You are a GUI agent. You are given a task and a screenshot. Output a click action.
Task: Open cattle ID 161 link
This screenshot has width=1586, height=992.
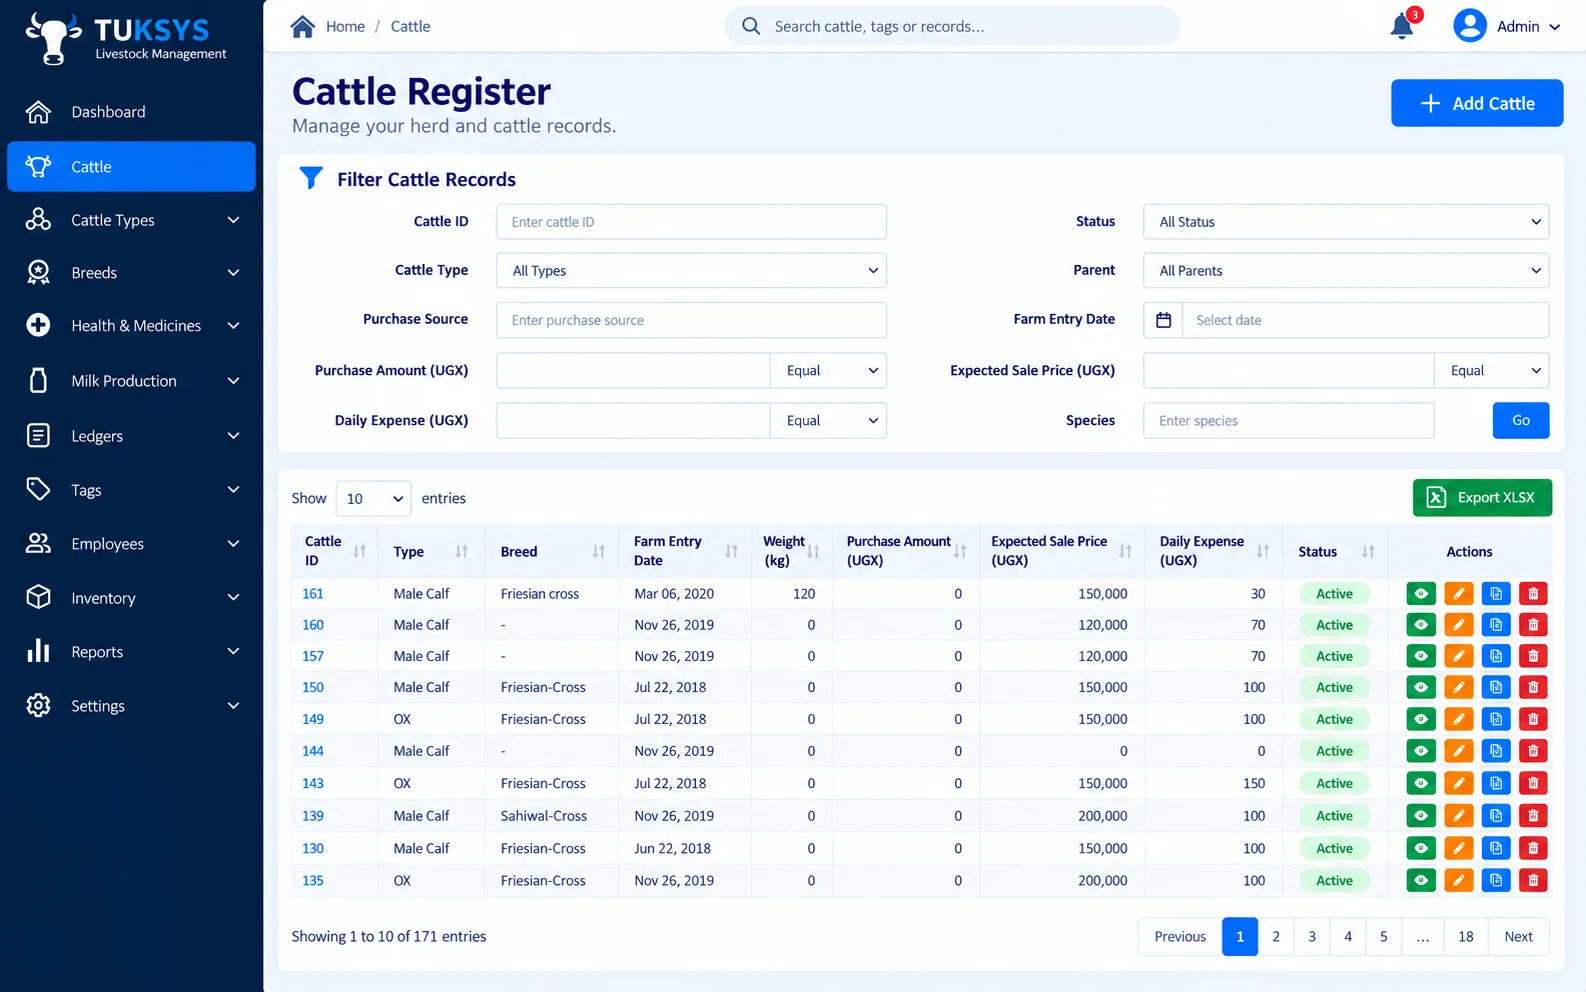pyautogui.click(x=313, y=594)
